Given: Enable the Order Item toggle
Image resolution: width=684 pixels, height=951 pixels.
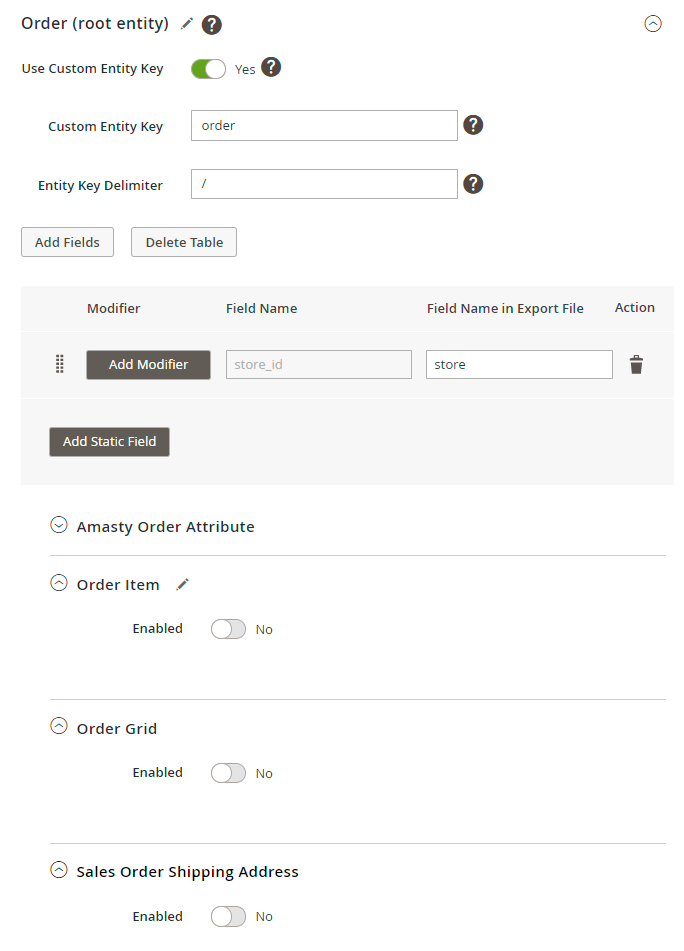Looking at the screenshot, I should coord(228,629).
